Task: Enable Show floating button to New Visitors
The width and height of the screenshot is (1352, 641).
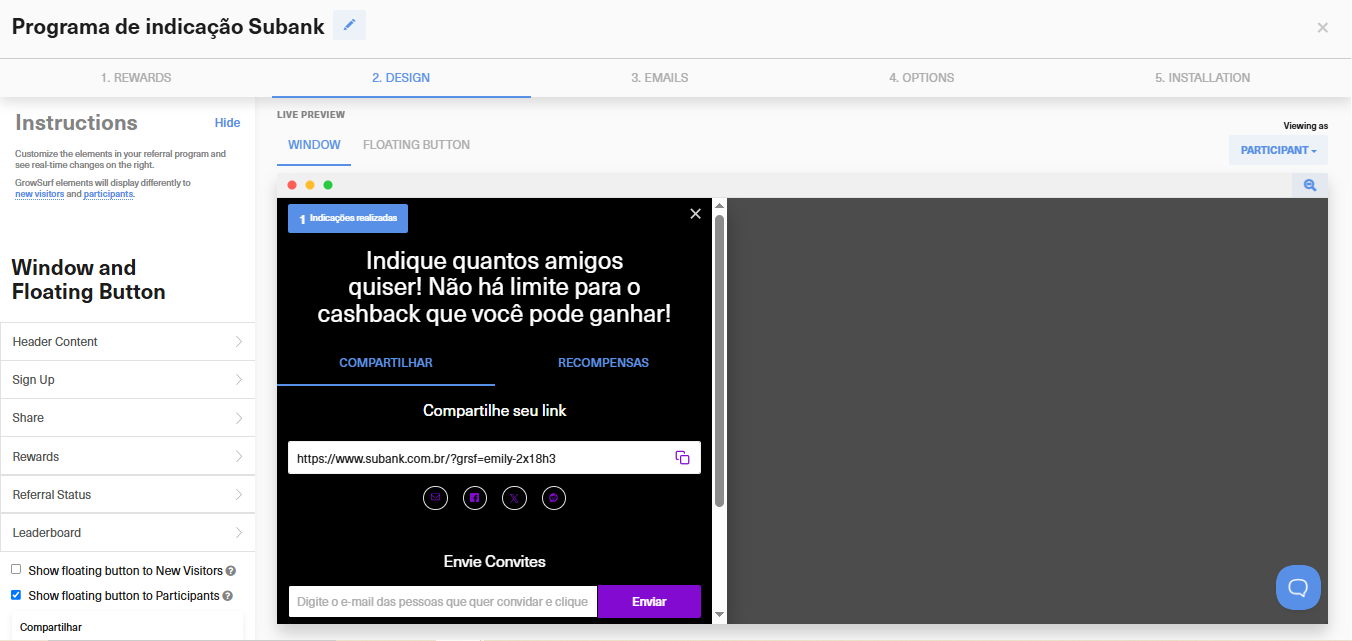Action: [x=16, y=569]
